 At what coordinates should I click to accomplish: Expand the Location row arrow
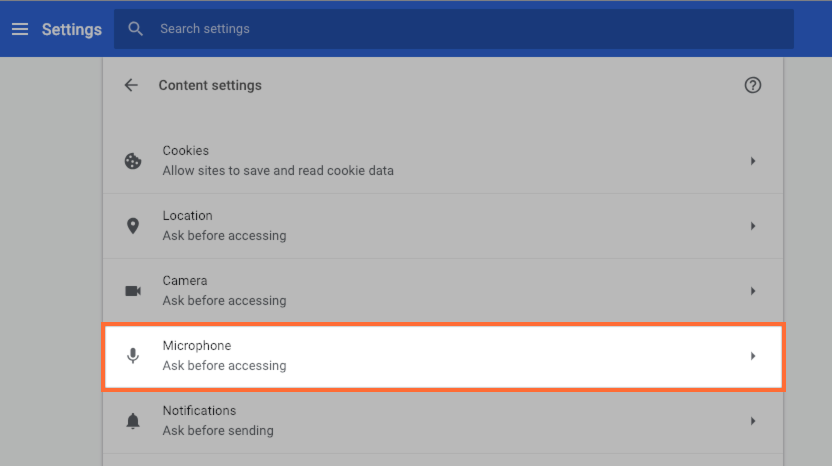(753, 226)
